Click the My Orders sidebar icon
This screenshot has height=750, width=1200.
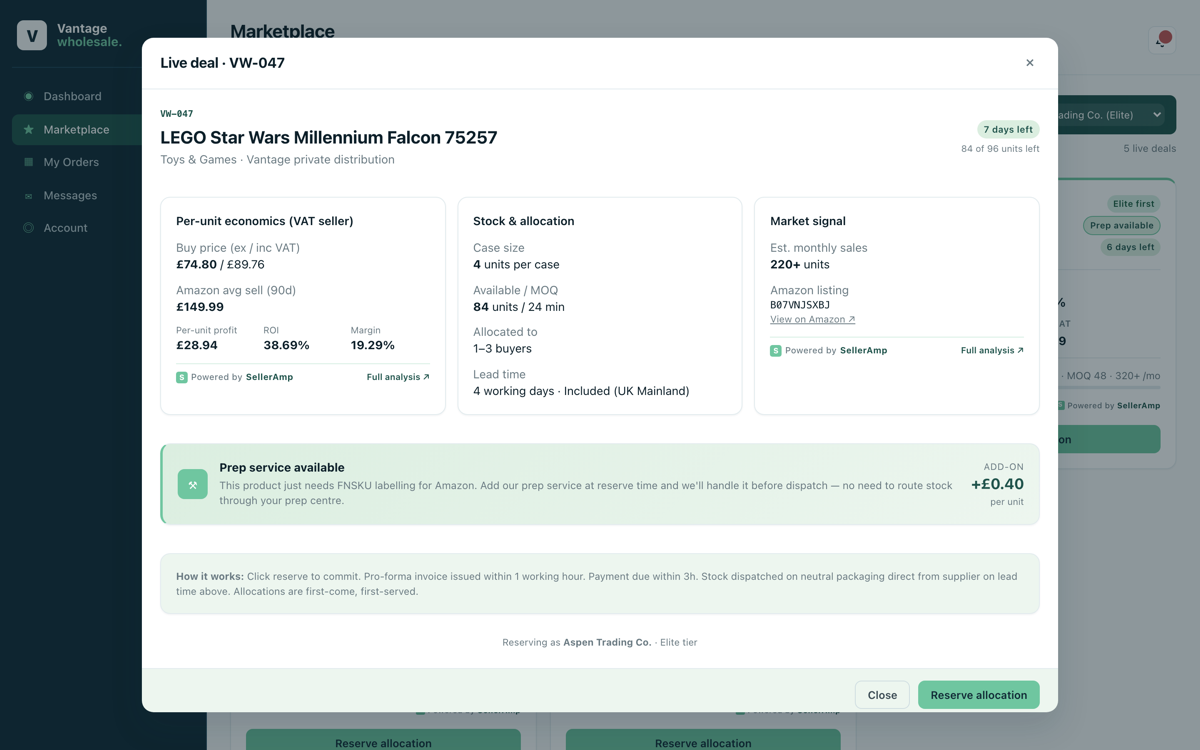(x=28, y=162)
